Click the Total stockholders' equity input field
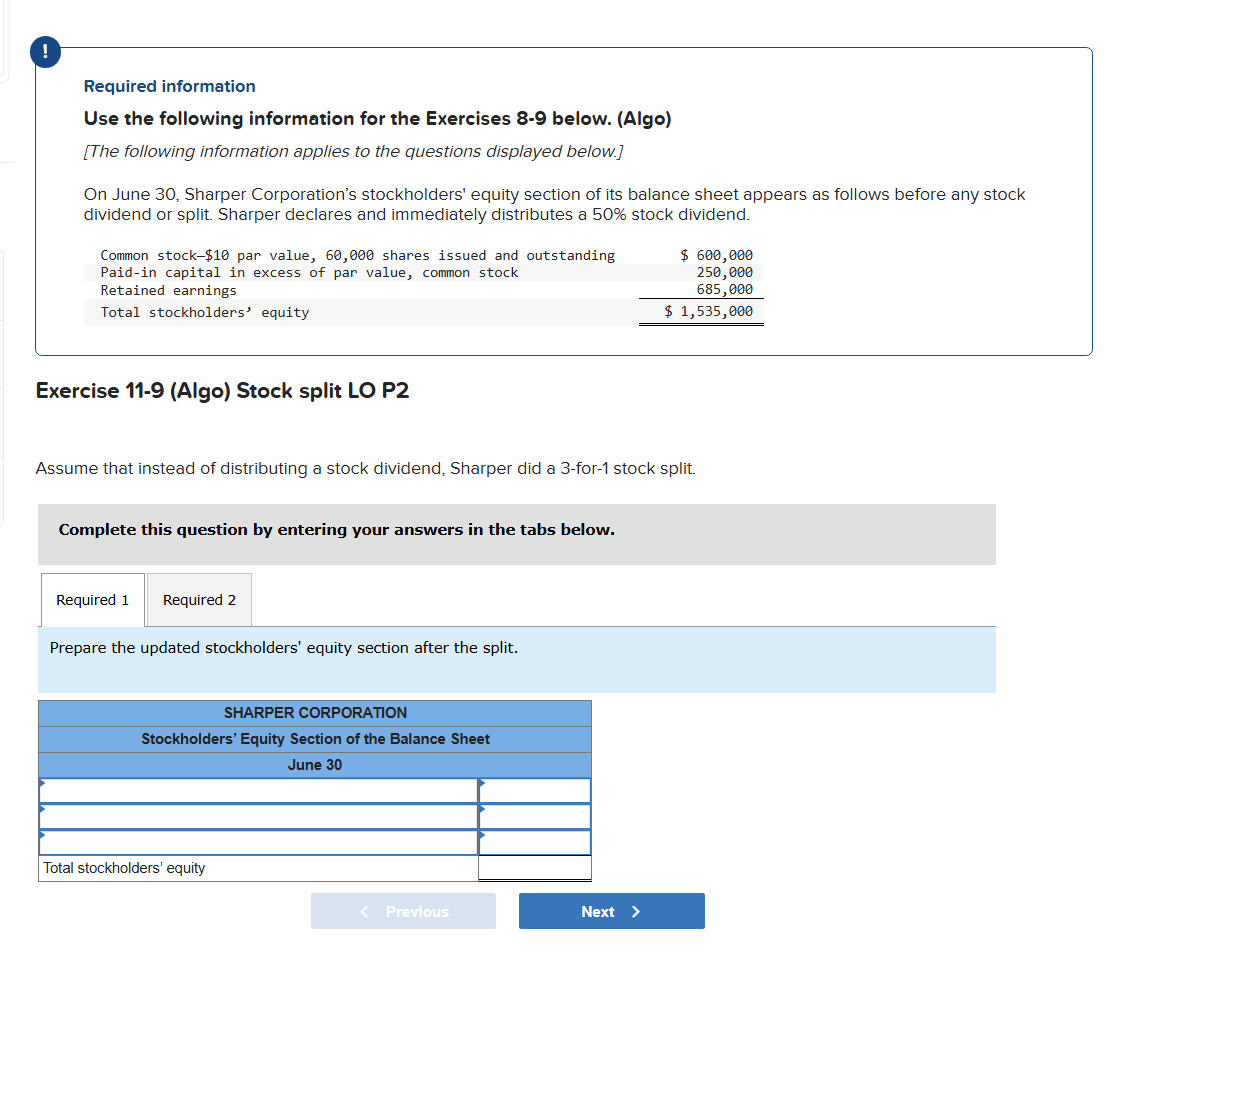This screenshot has height=1118, width=1242. coord(535,868)
